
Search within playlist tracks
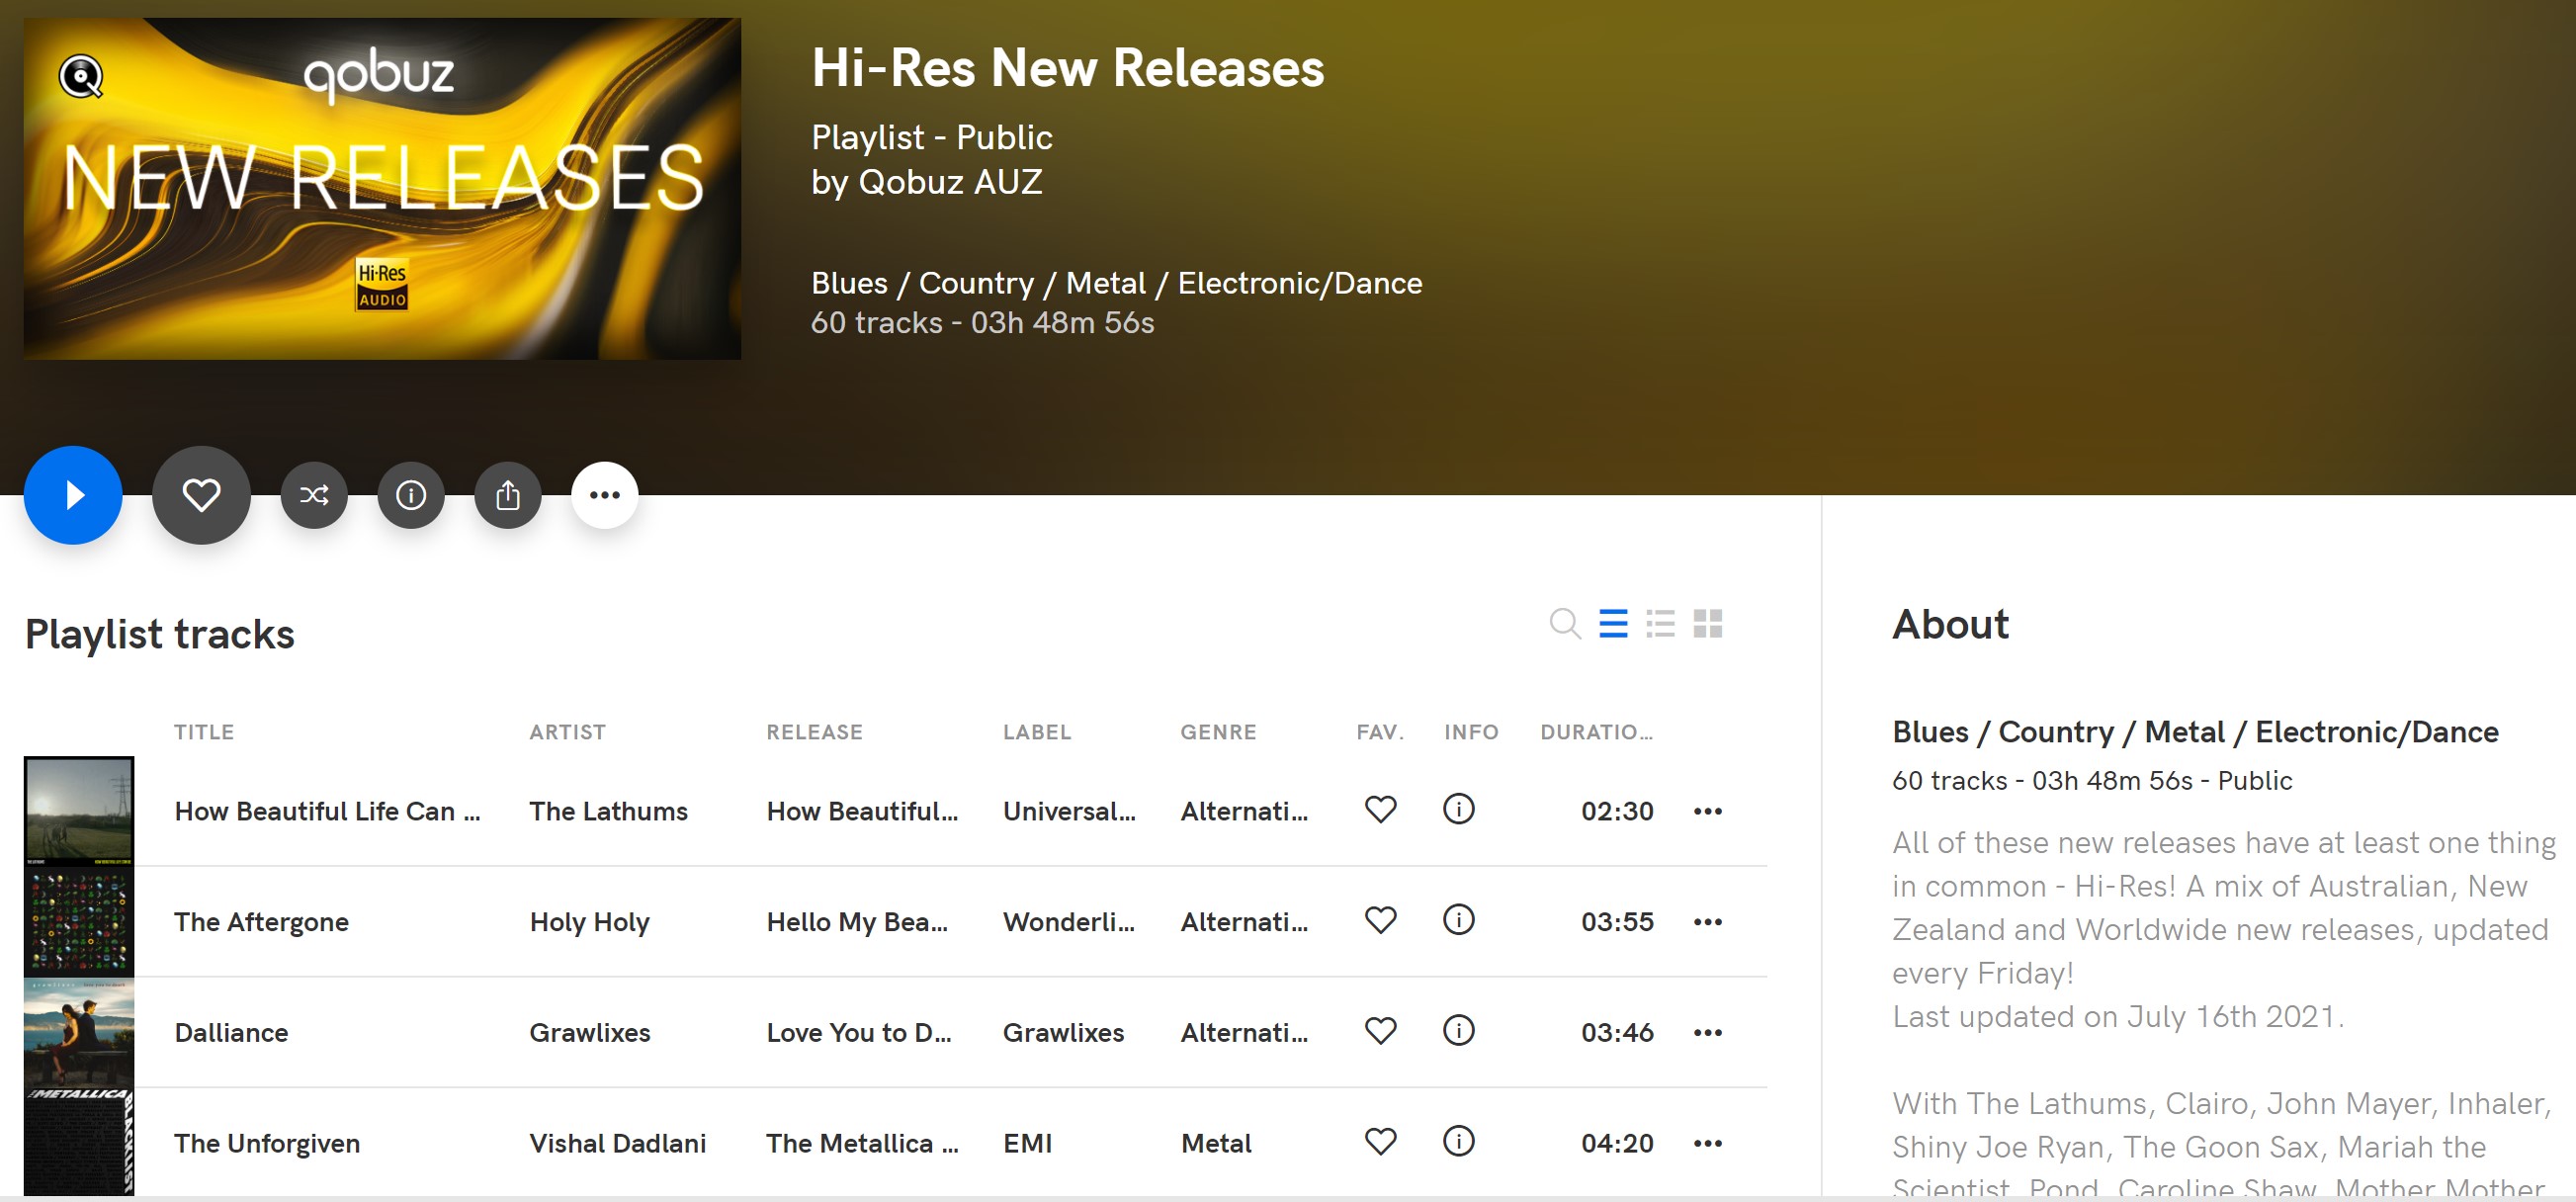[1564, 624]
